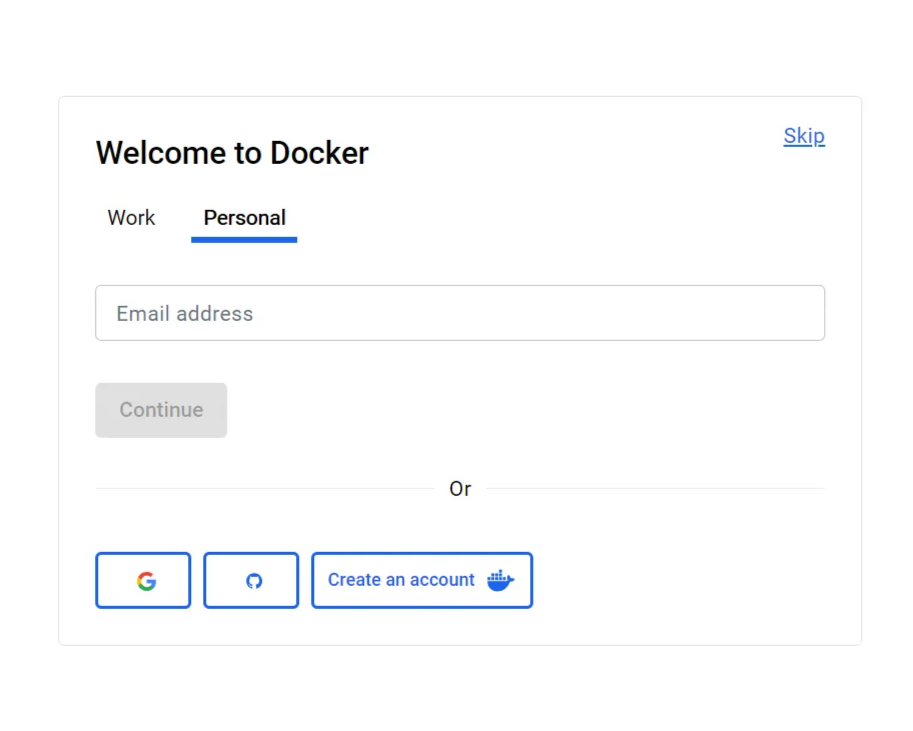Open account creation via the whale button
The image size is (913, 731).
pos(422,580)
